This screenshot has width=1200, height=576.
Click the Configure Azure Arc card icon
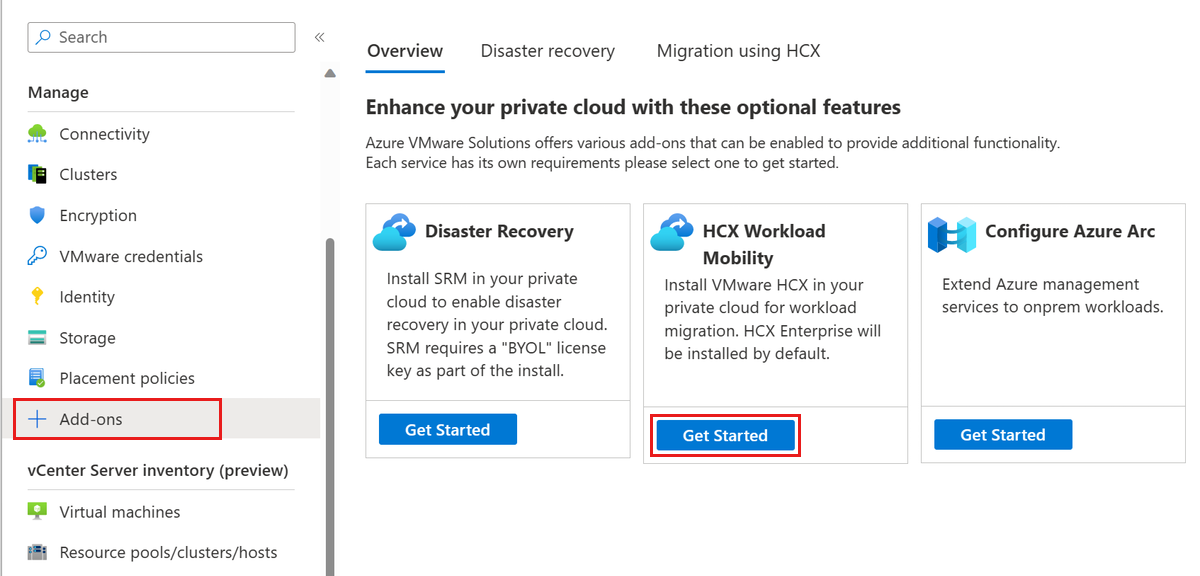[951, 234]
